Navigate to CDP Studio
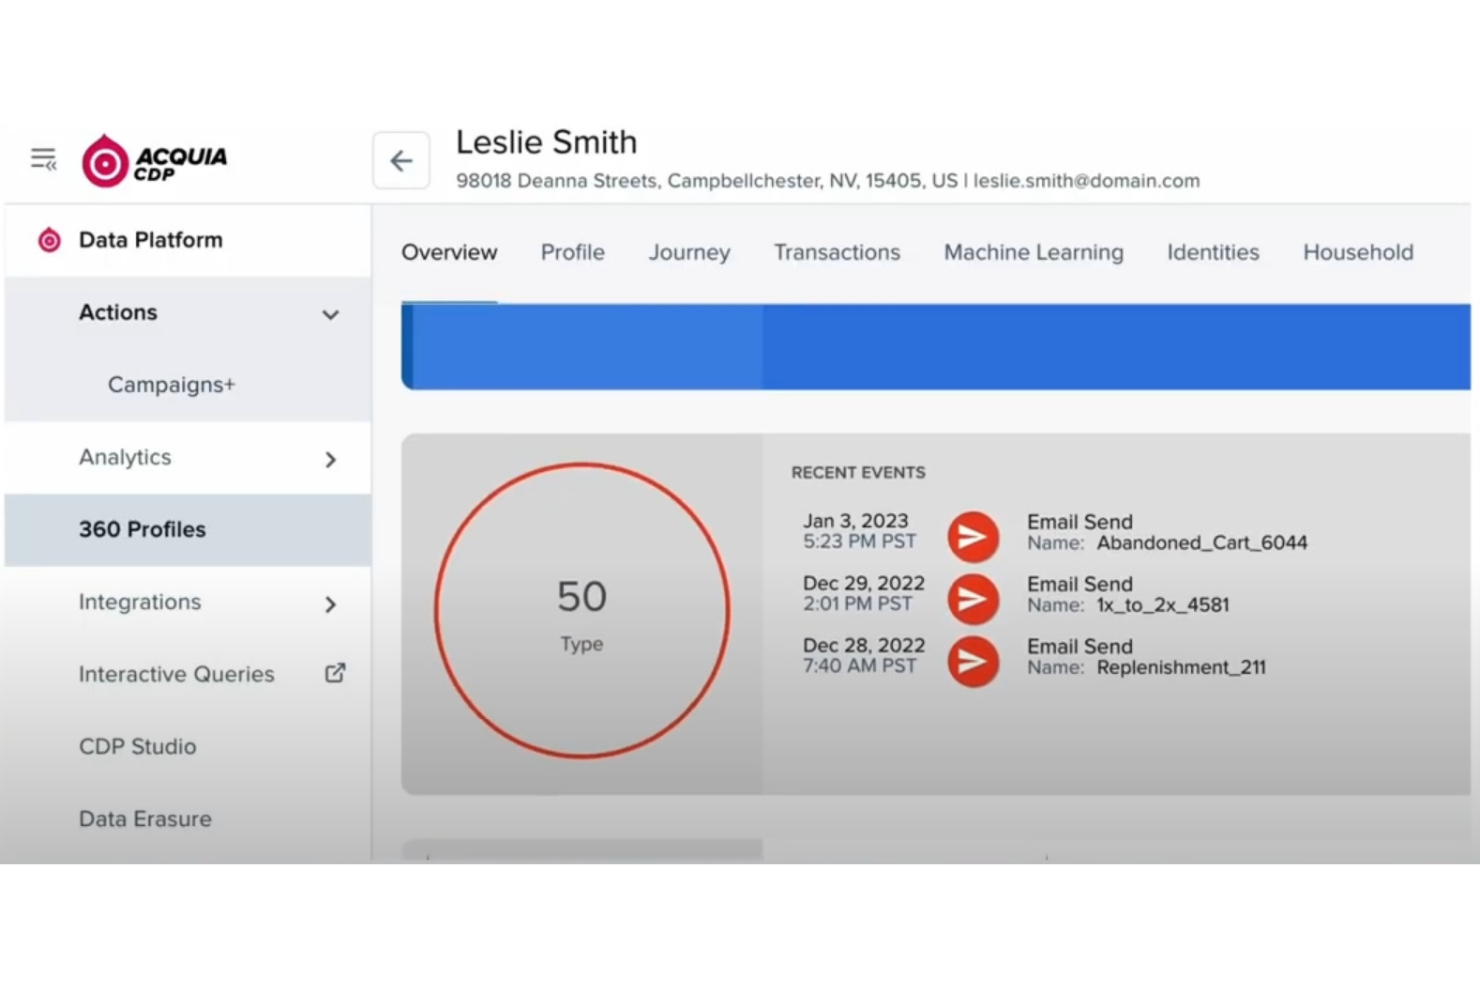Image resolution: width=1480 pixels, height=987 pixels. pos(137,746)
